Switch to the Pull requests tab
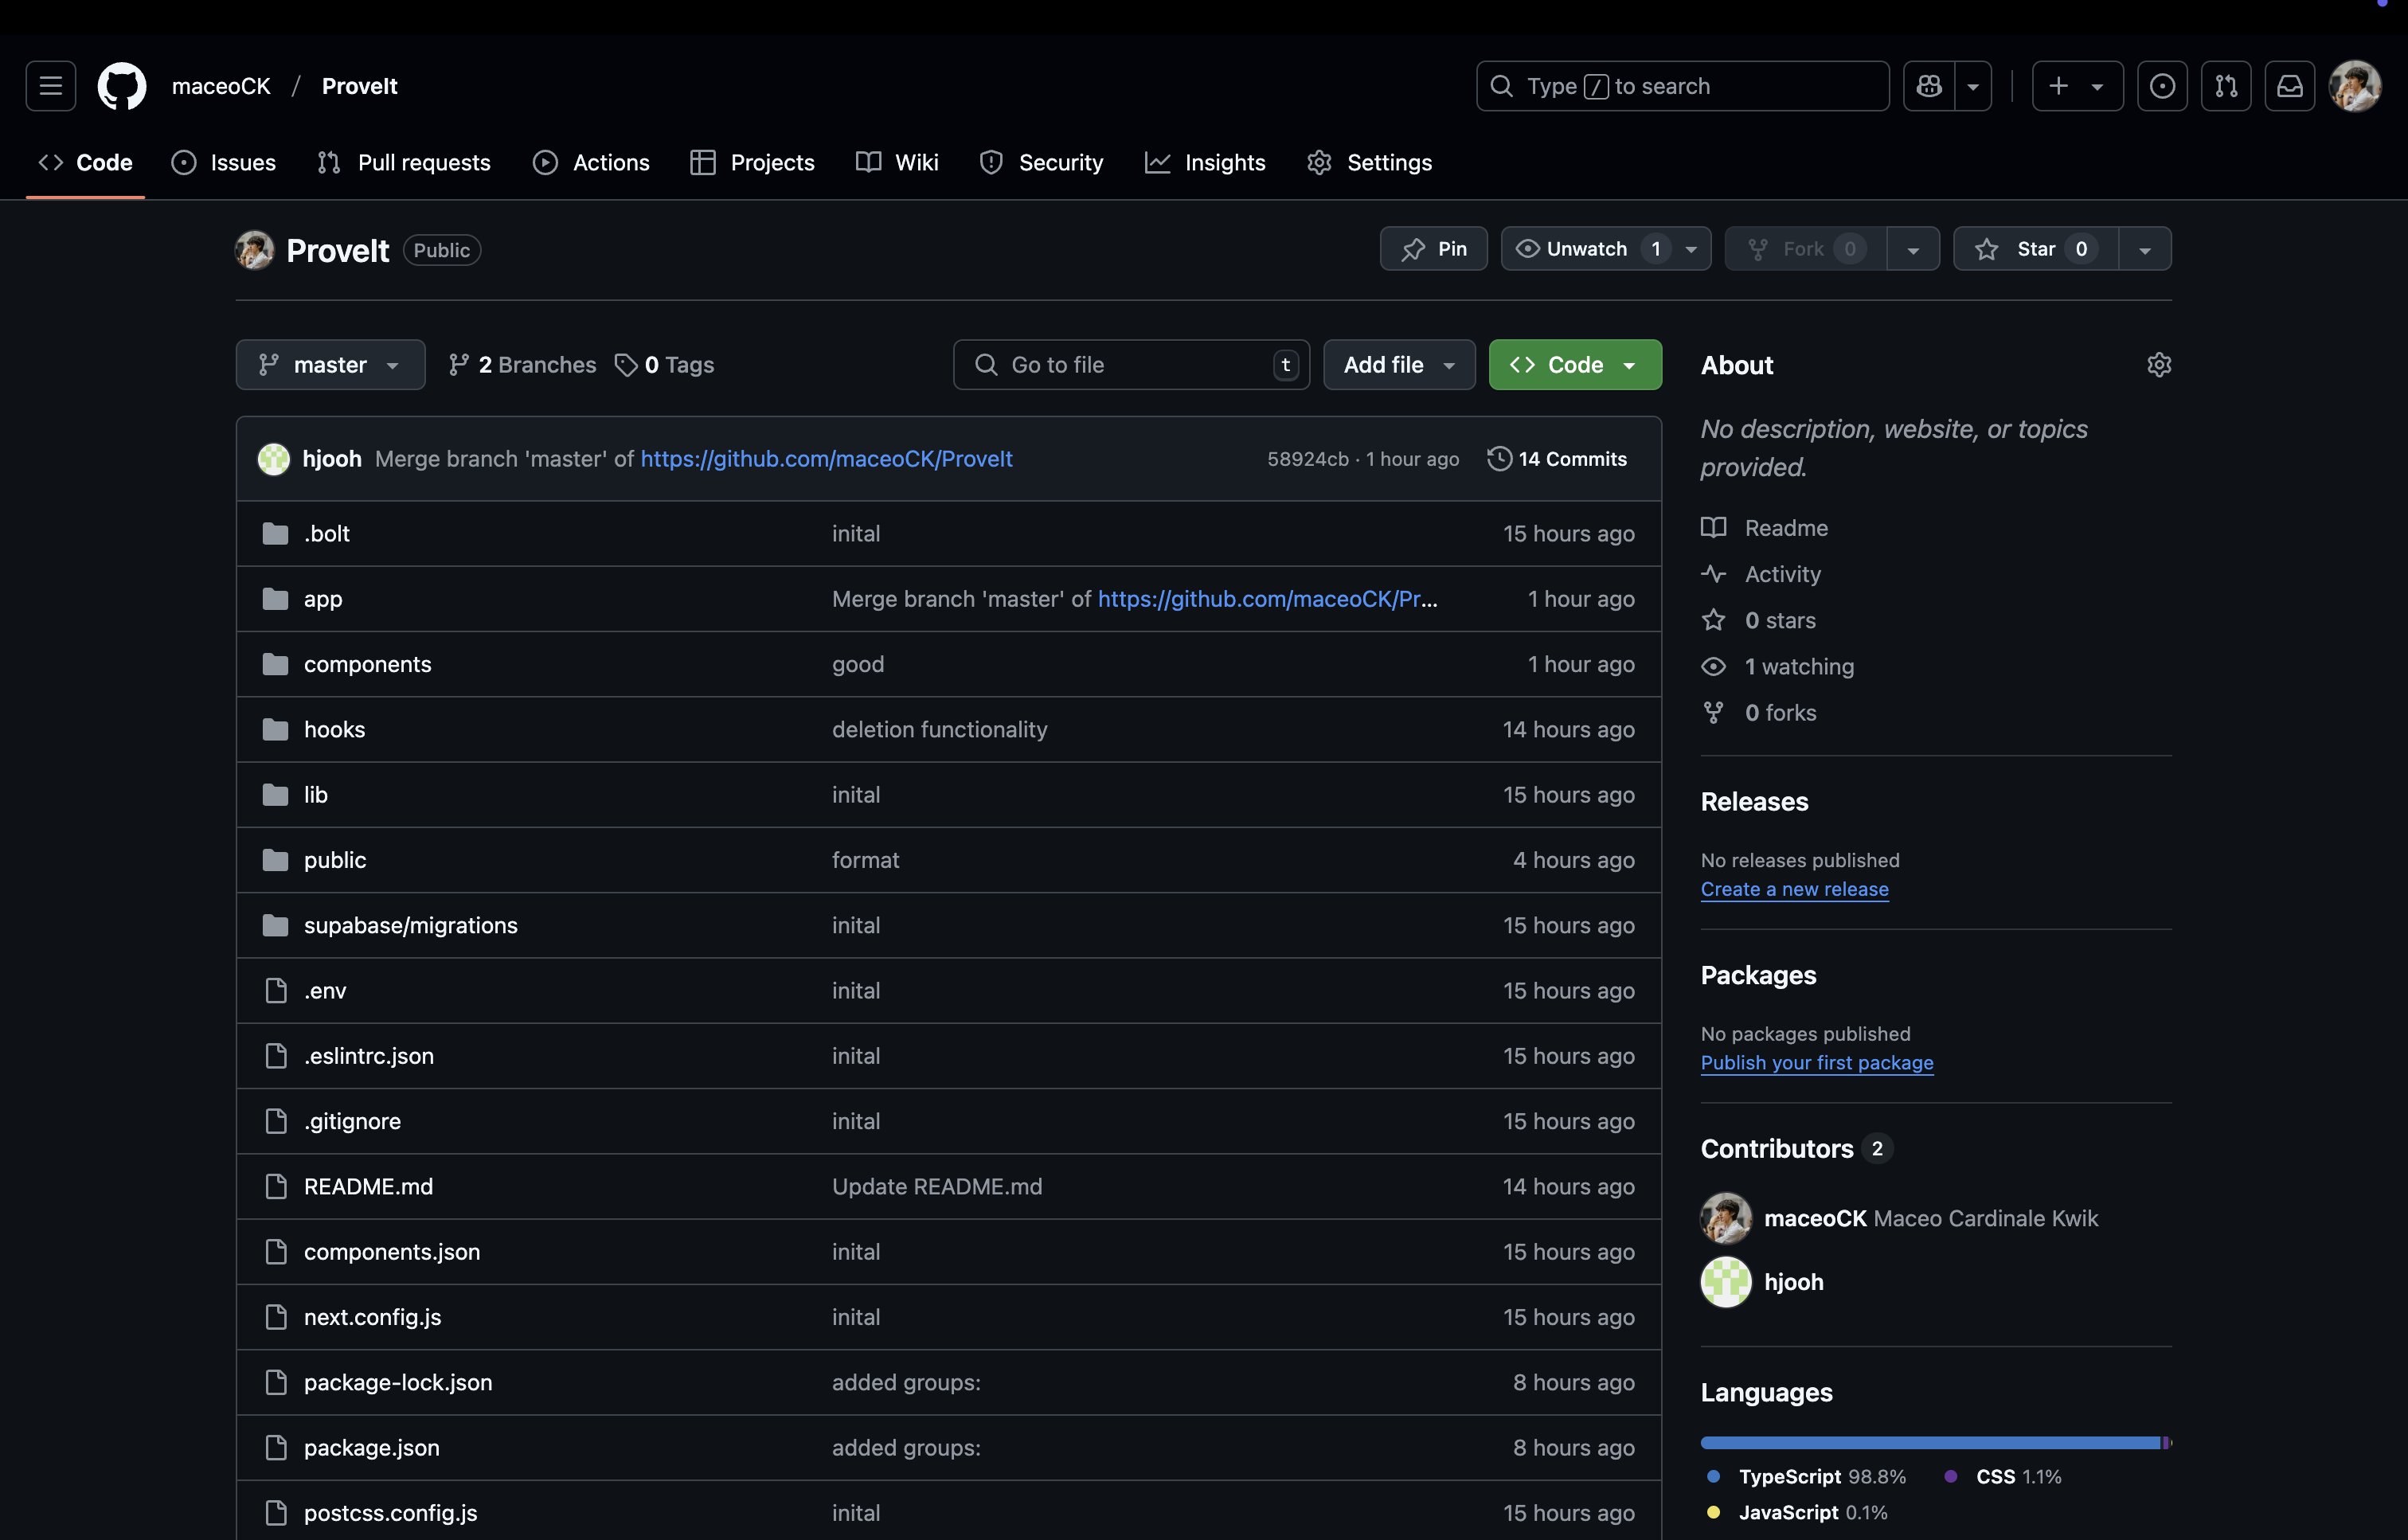Viewport: 2408px width, 1540px height. tap(404, 162)
